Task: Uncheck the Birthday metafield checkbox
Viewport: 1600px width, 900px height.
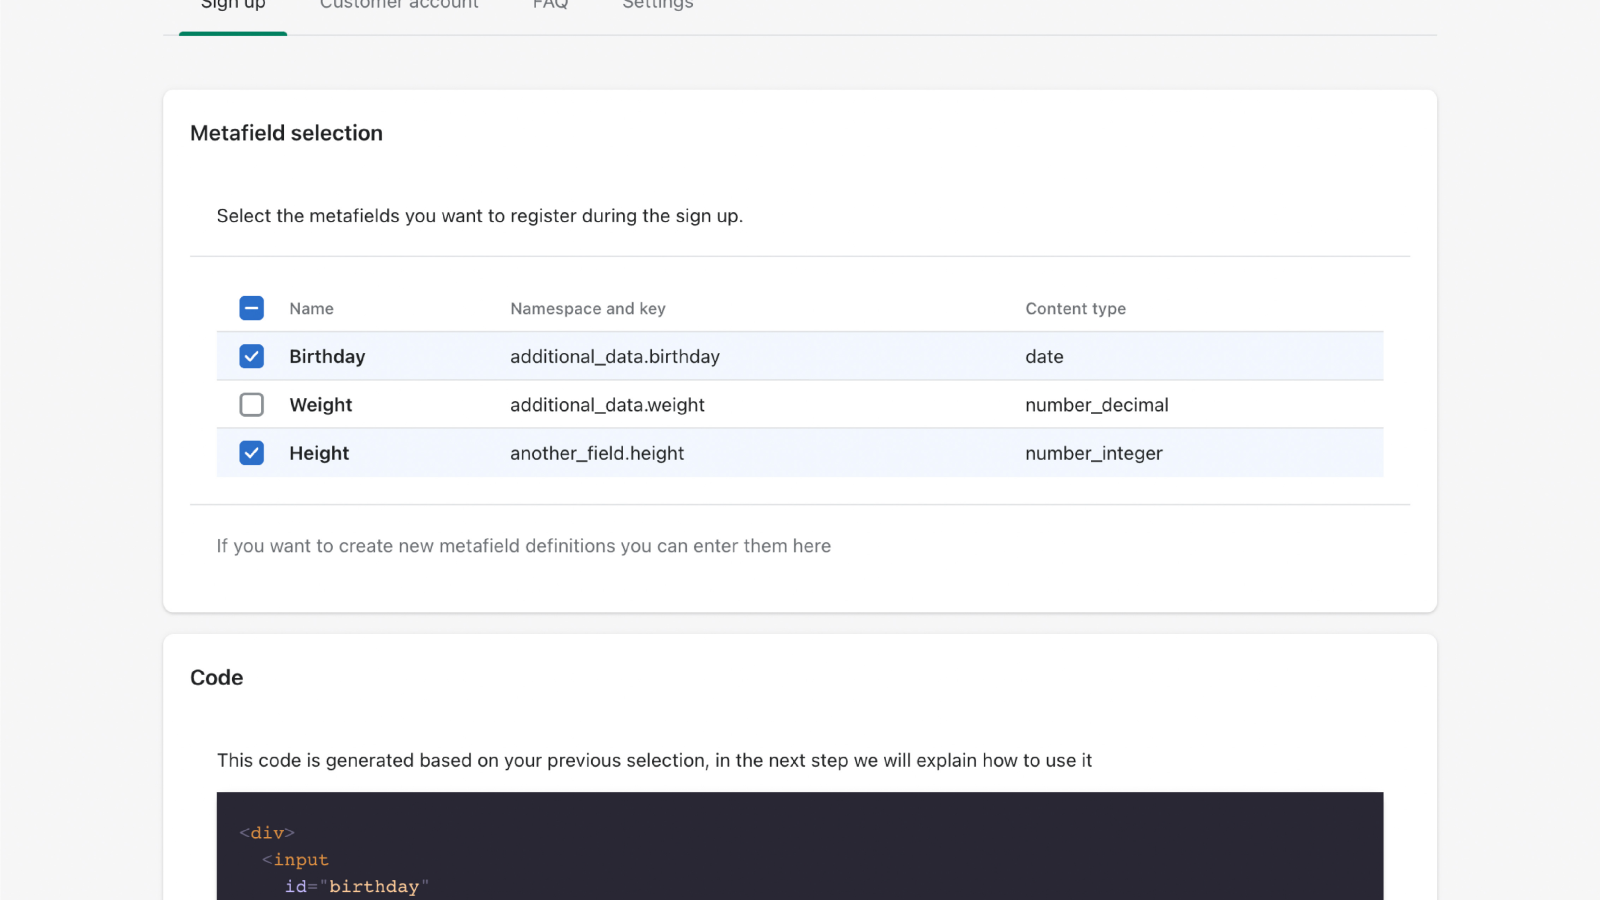Action: pyautogui.click(x=252, y=357)
